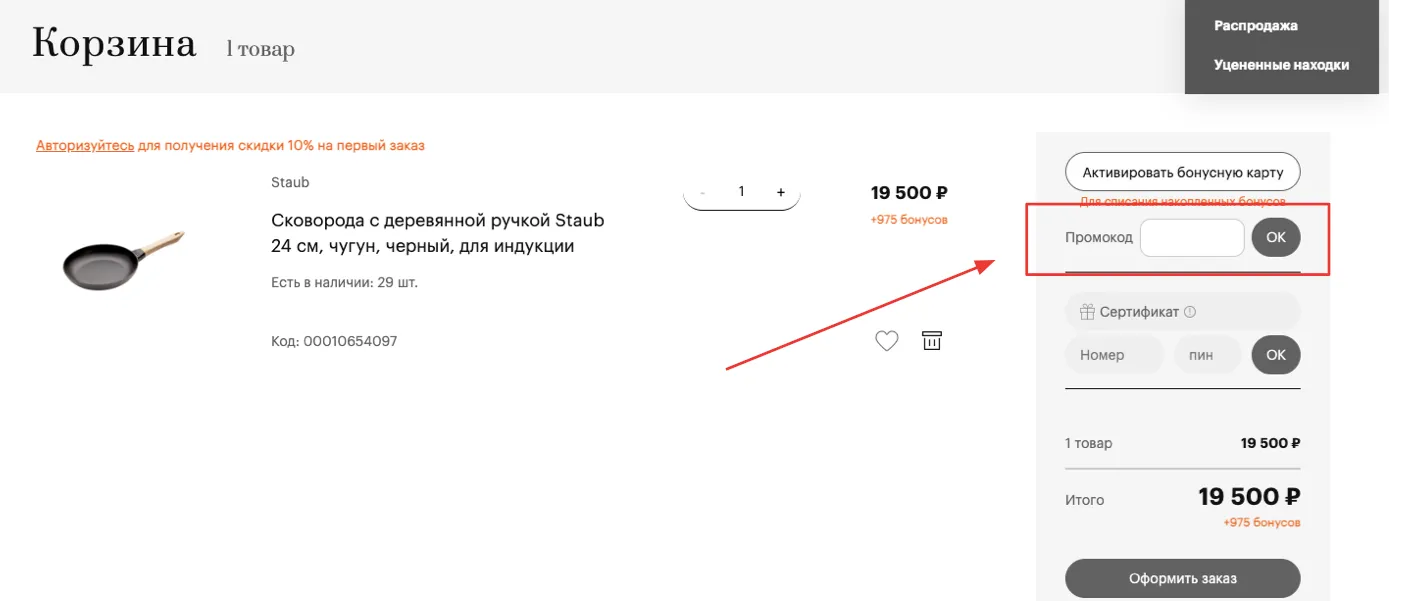This screenshot has width=1402, height=601.
Task: Focus the certificate пин field
Action: (1207, 355)
